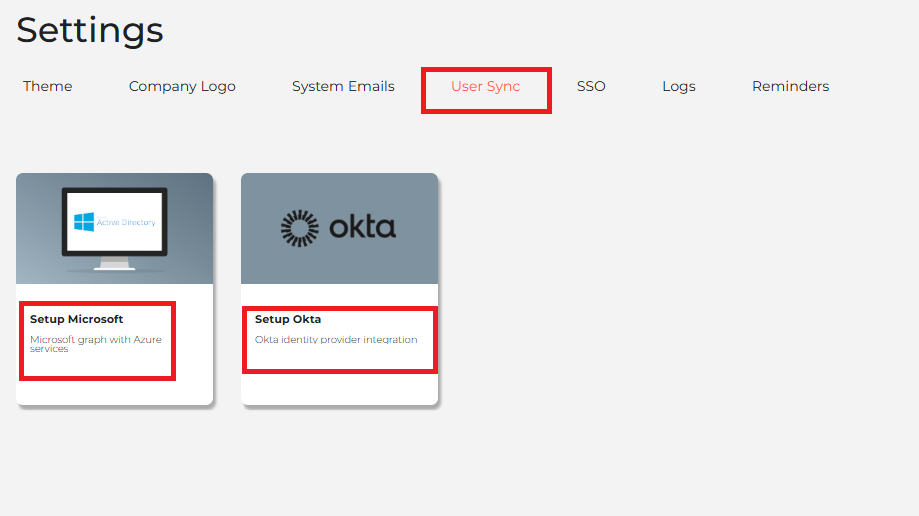The height and width of the screenshot is (516, 919).
Task: Click the Windows logo in the monitor
Action: [84, 222]
